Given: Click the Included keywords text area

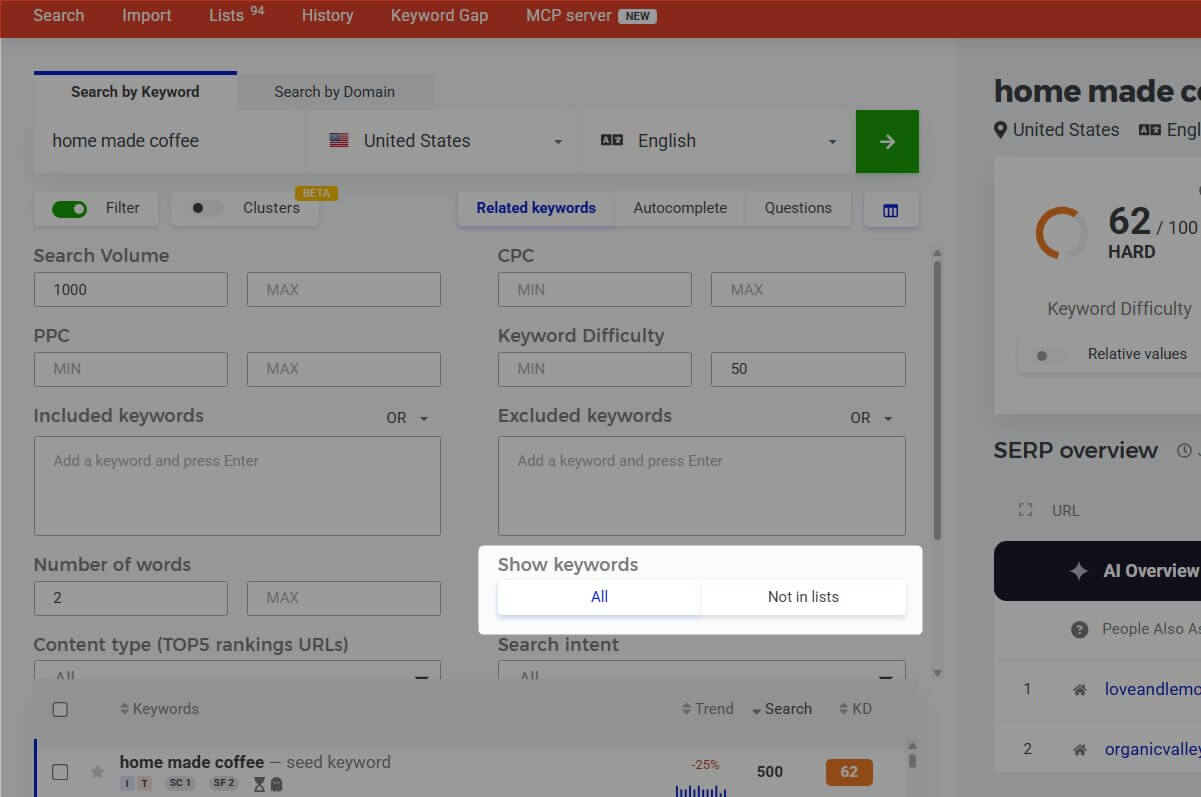Looking at the screenshot, I should (237, 486).
